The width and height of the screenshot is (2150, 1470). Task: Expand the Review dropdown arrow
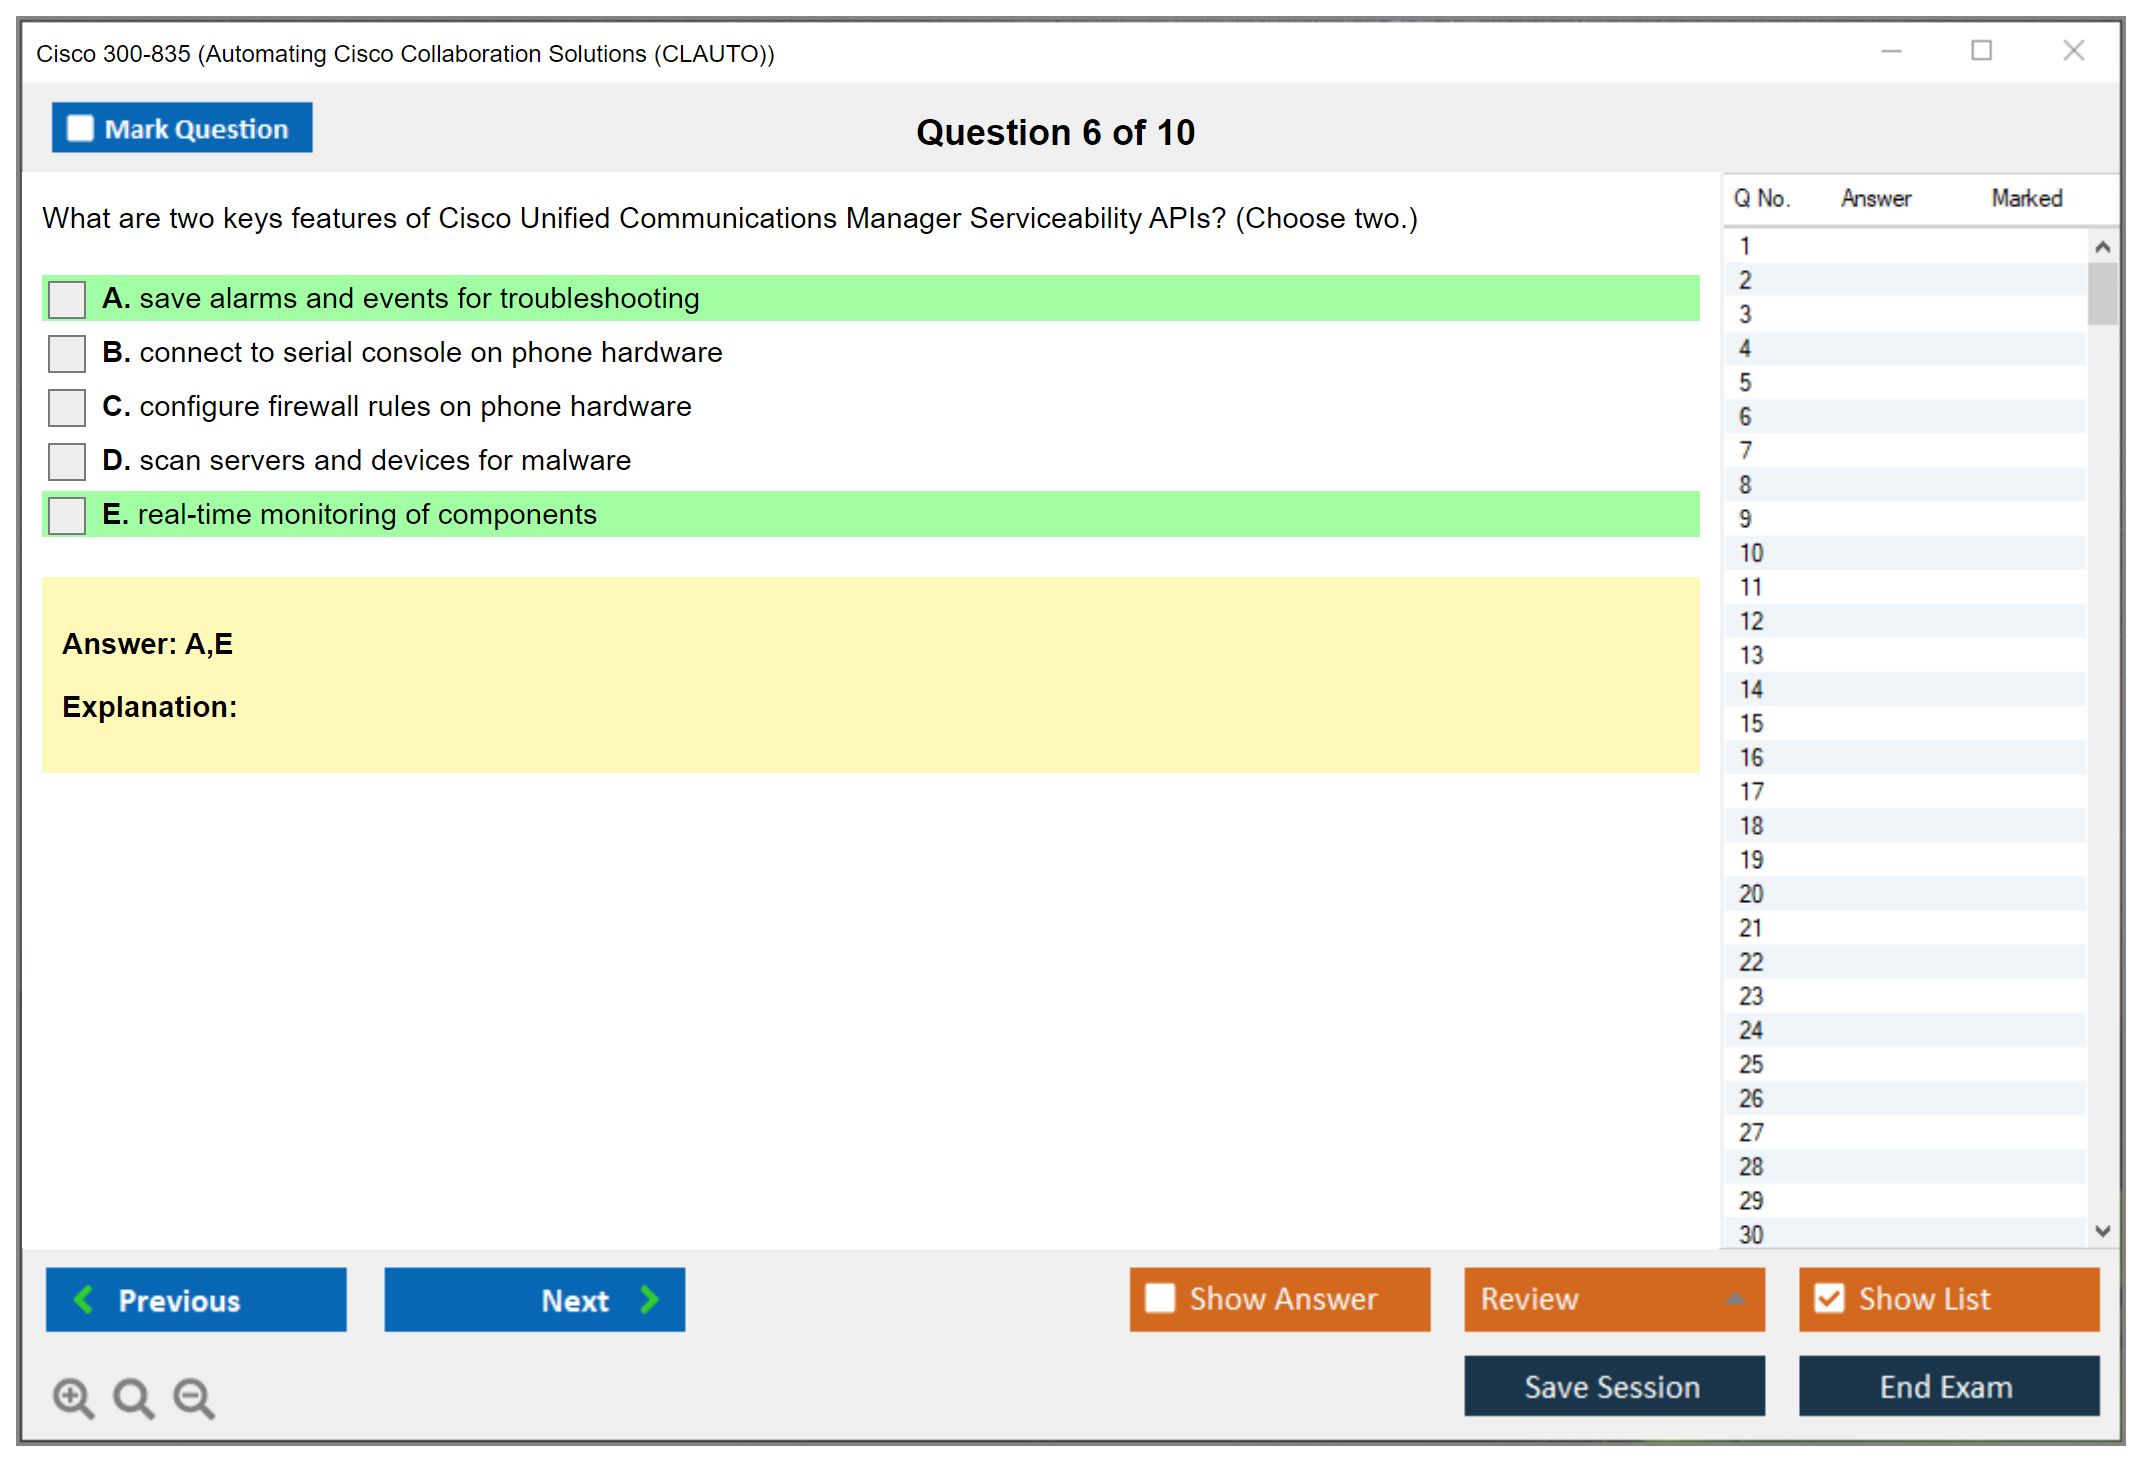click(1735, 1299)
